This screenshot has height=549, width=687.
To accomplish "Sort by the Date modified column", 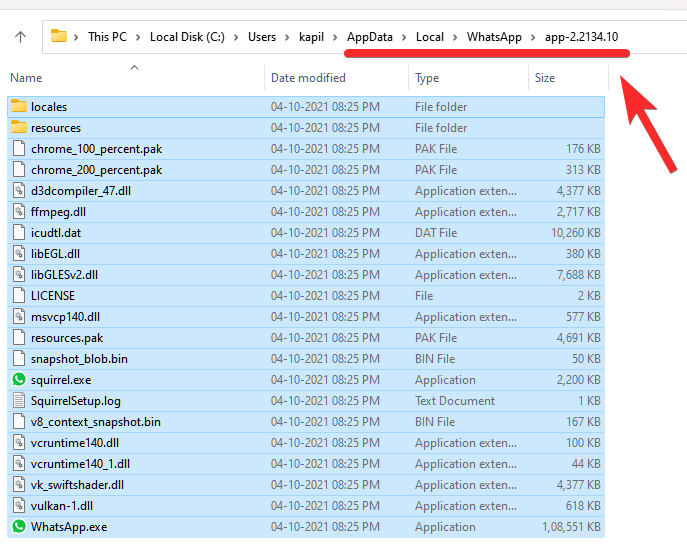I will (308, 78).
